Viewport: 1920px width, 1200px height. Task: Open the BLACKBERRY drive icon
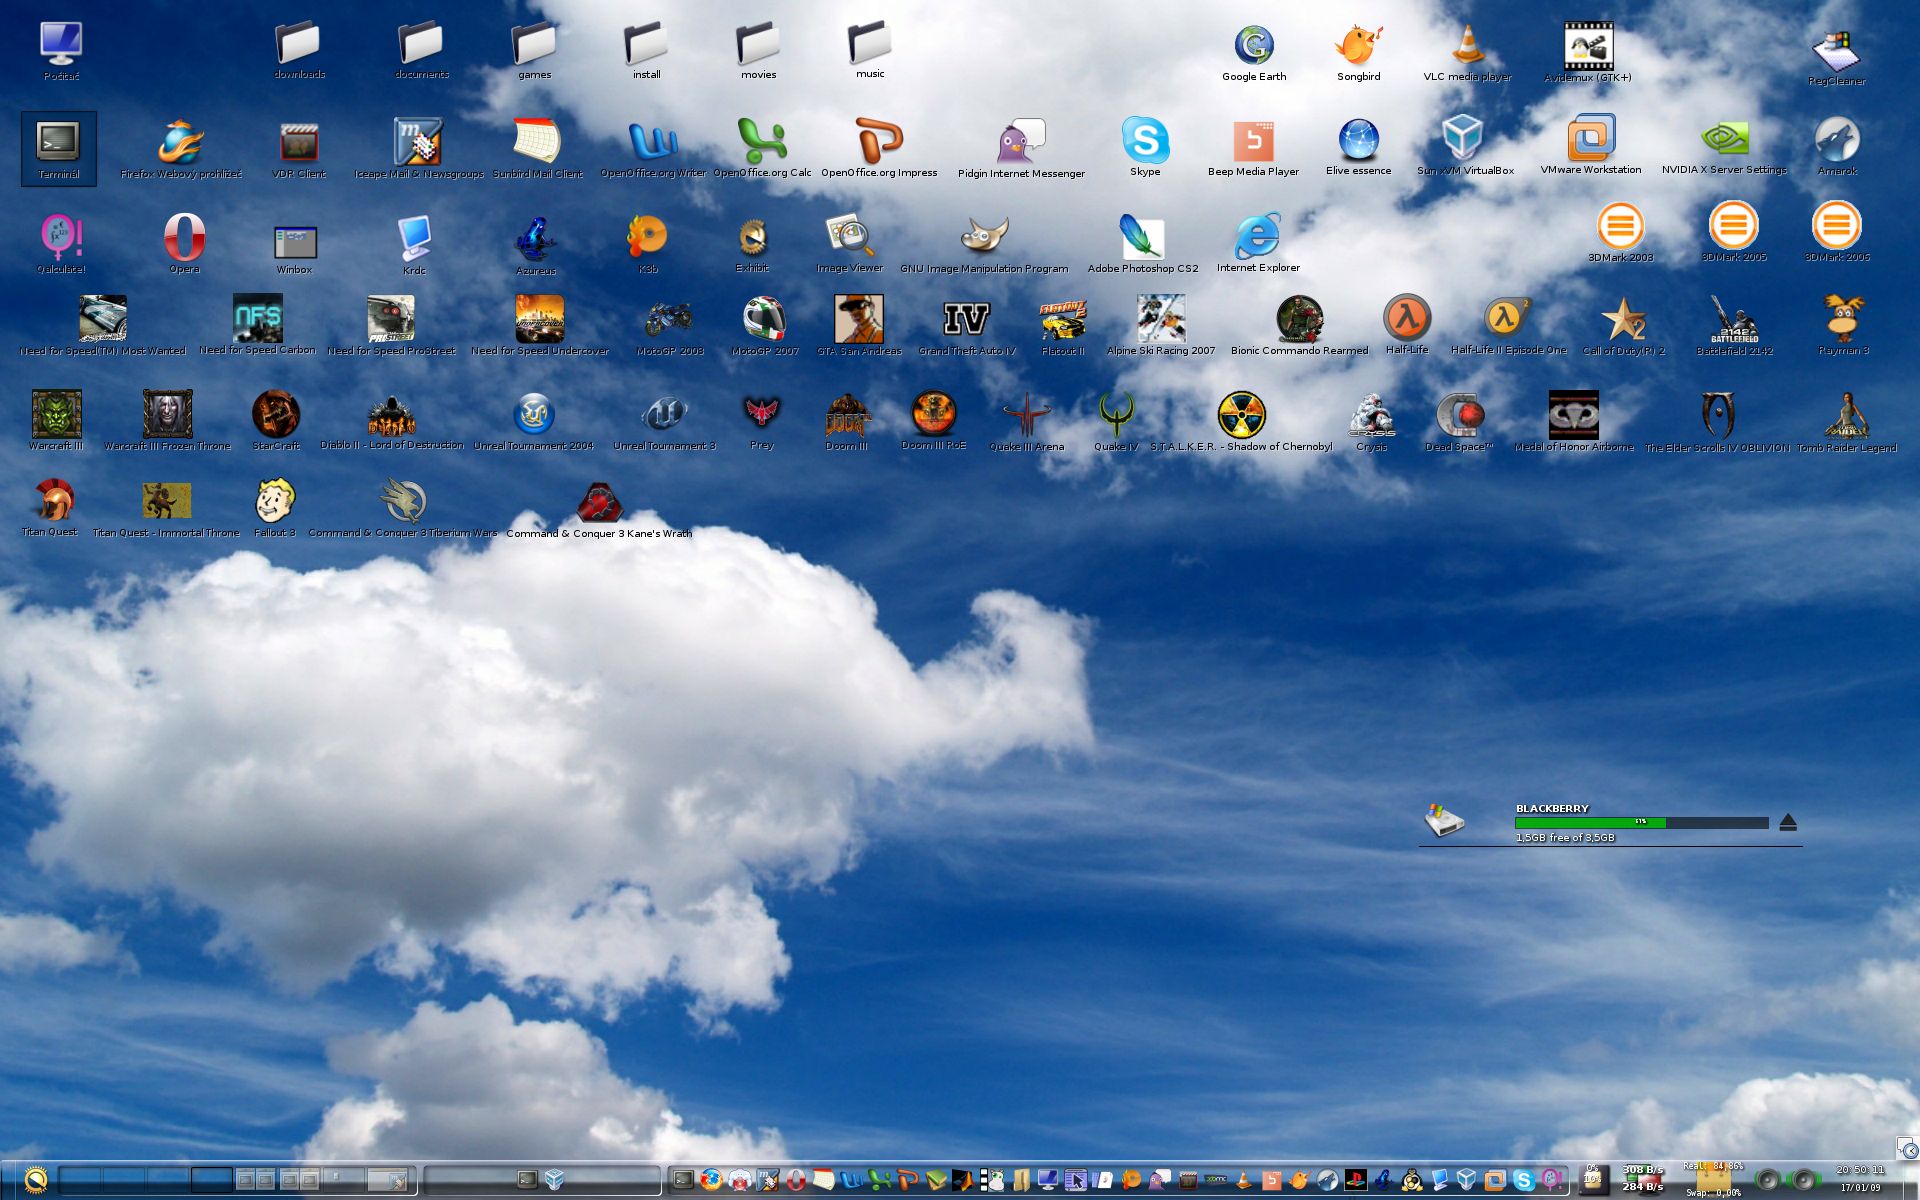coord(1444,820)
